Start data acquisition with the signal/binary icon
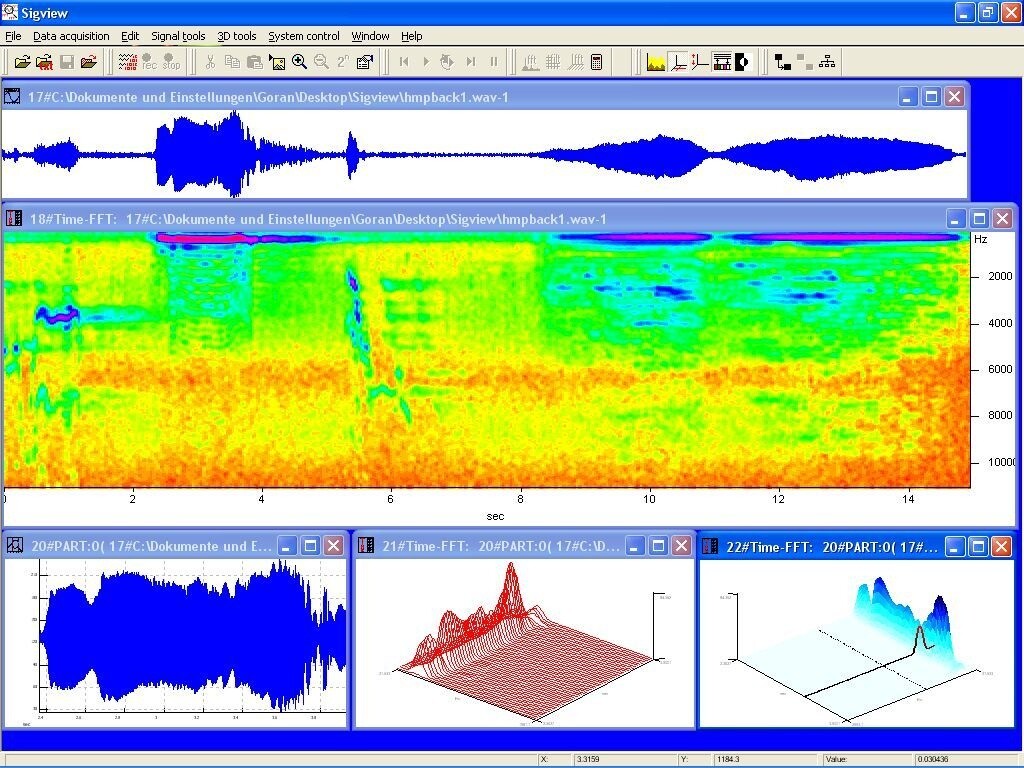The width and height of the screenshot is (1024, 768). (x=127, y=62)
